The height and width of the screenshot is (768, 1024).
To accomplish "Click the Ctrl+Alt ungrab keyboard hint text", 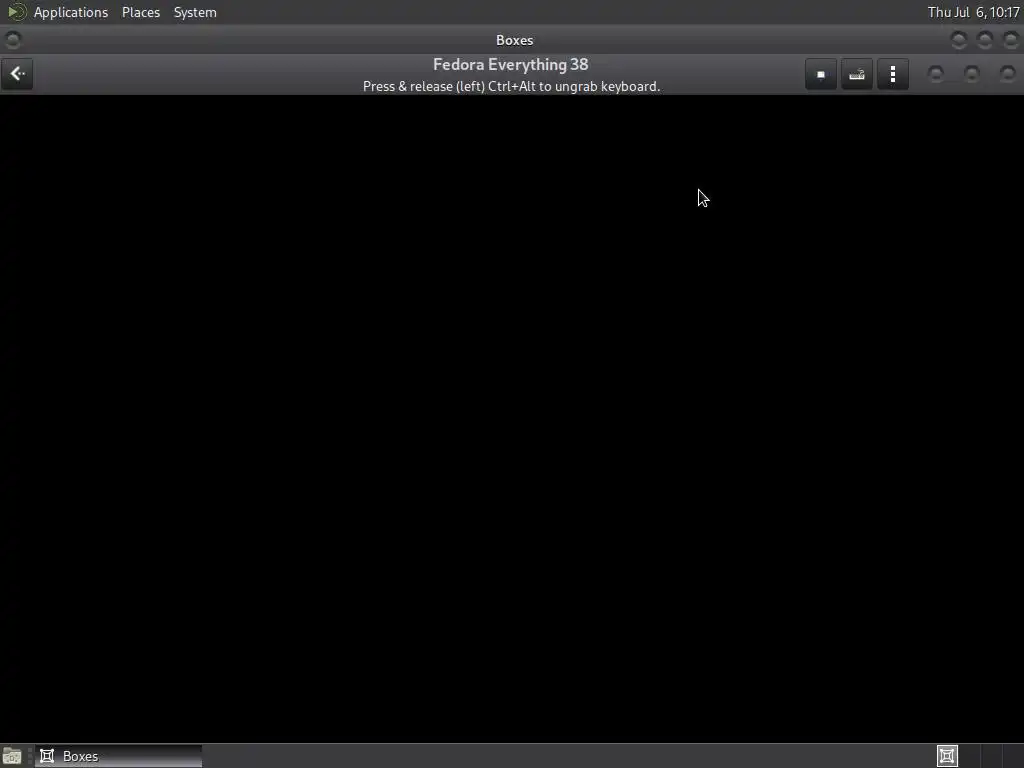I will pos(511,86).
